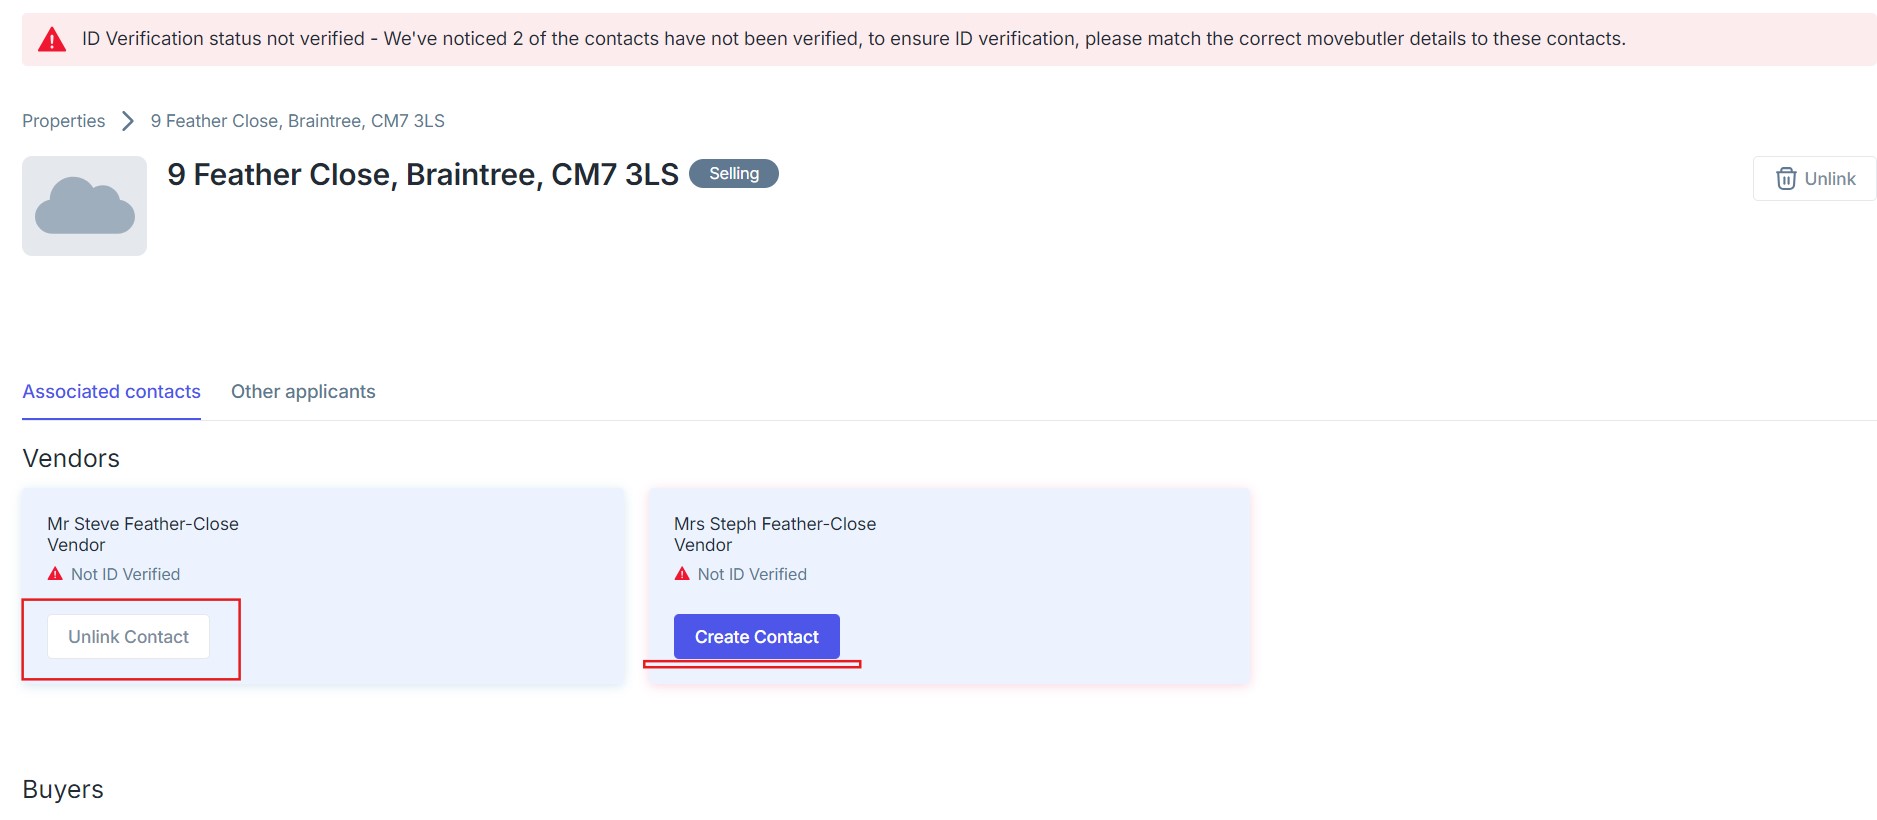Click the cloud placeholder property image
Viewport: 1877px width, 820px height.
coord(85,206)
